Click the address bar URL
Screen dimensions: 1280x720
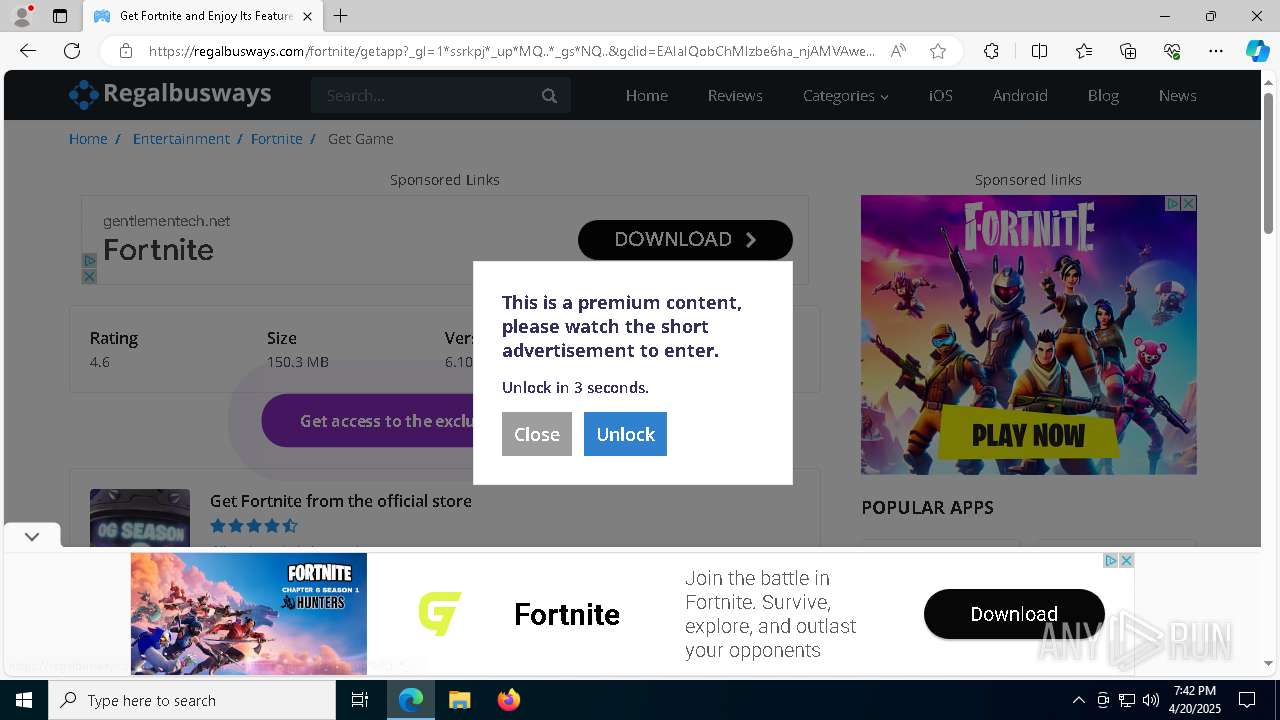tap(512, 51)
